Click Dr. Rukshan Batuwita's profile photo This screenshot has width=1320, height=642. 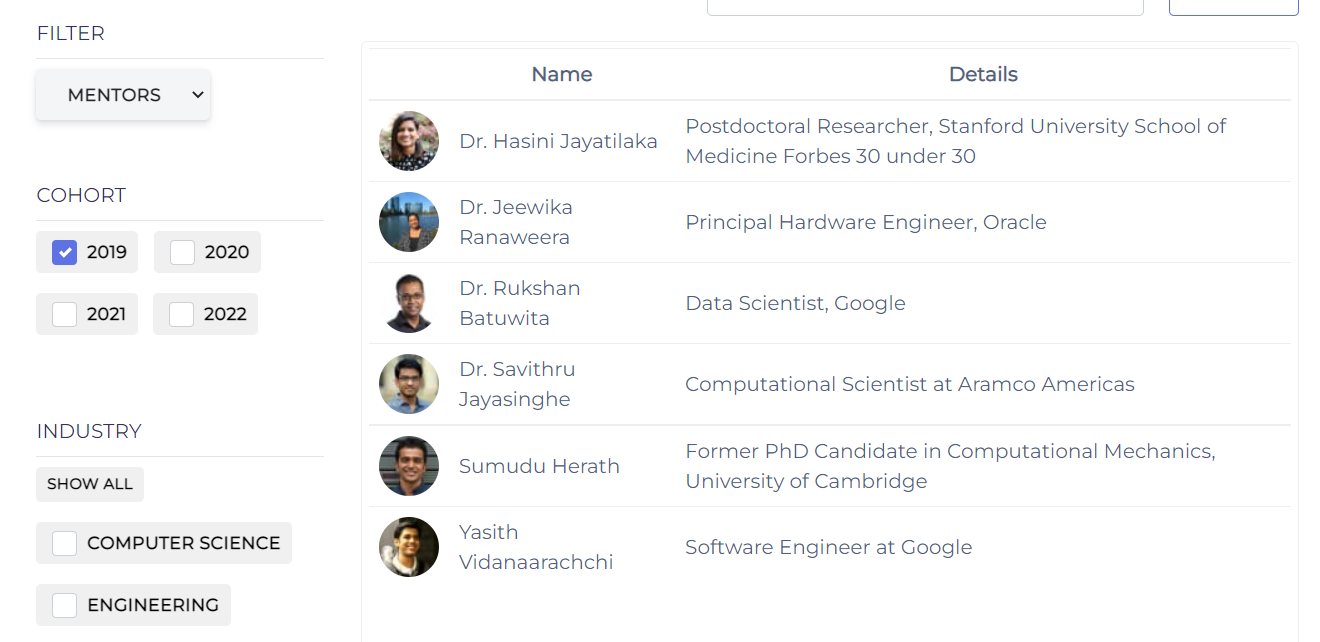[x=409, y=303]
